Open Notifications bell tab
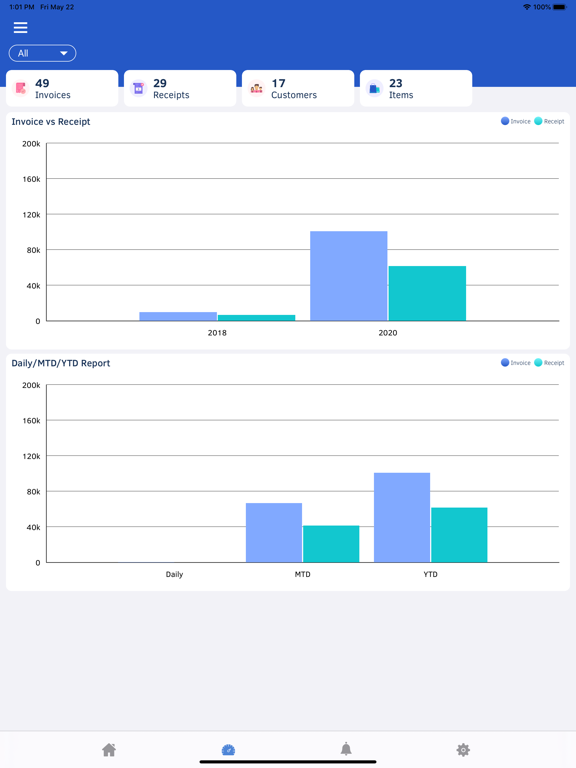Image resolution: width=576 pixels, height=768 pixels. pos(346,749)
